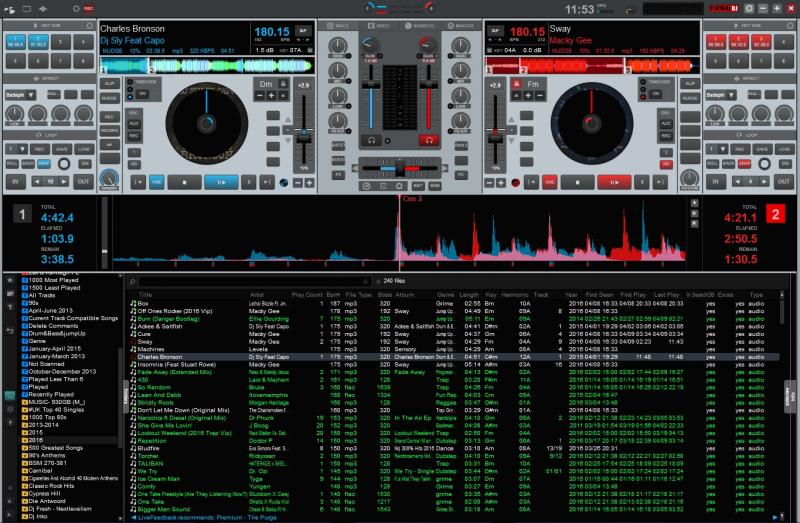Hit the blue CUE button on deck 1
Screen dimensions: 800x523
point(156,182)
